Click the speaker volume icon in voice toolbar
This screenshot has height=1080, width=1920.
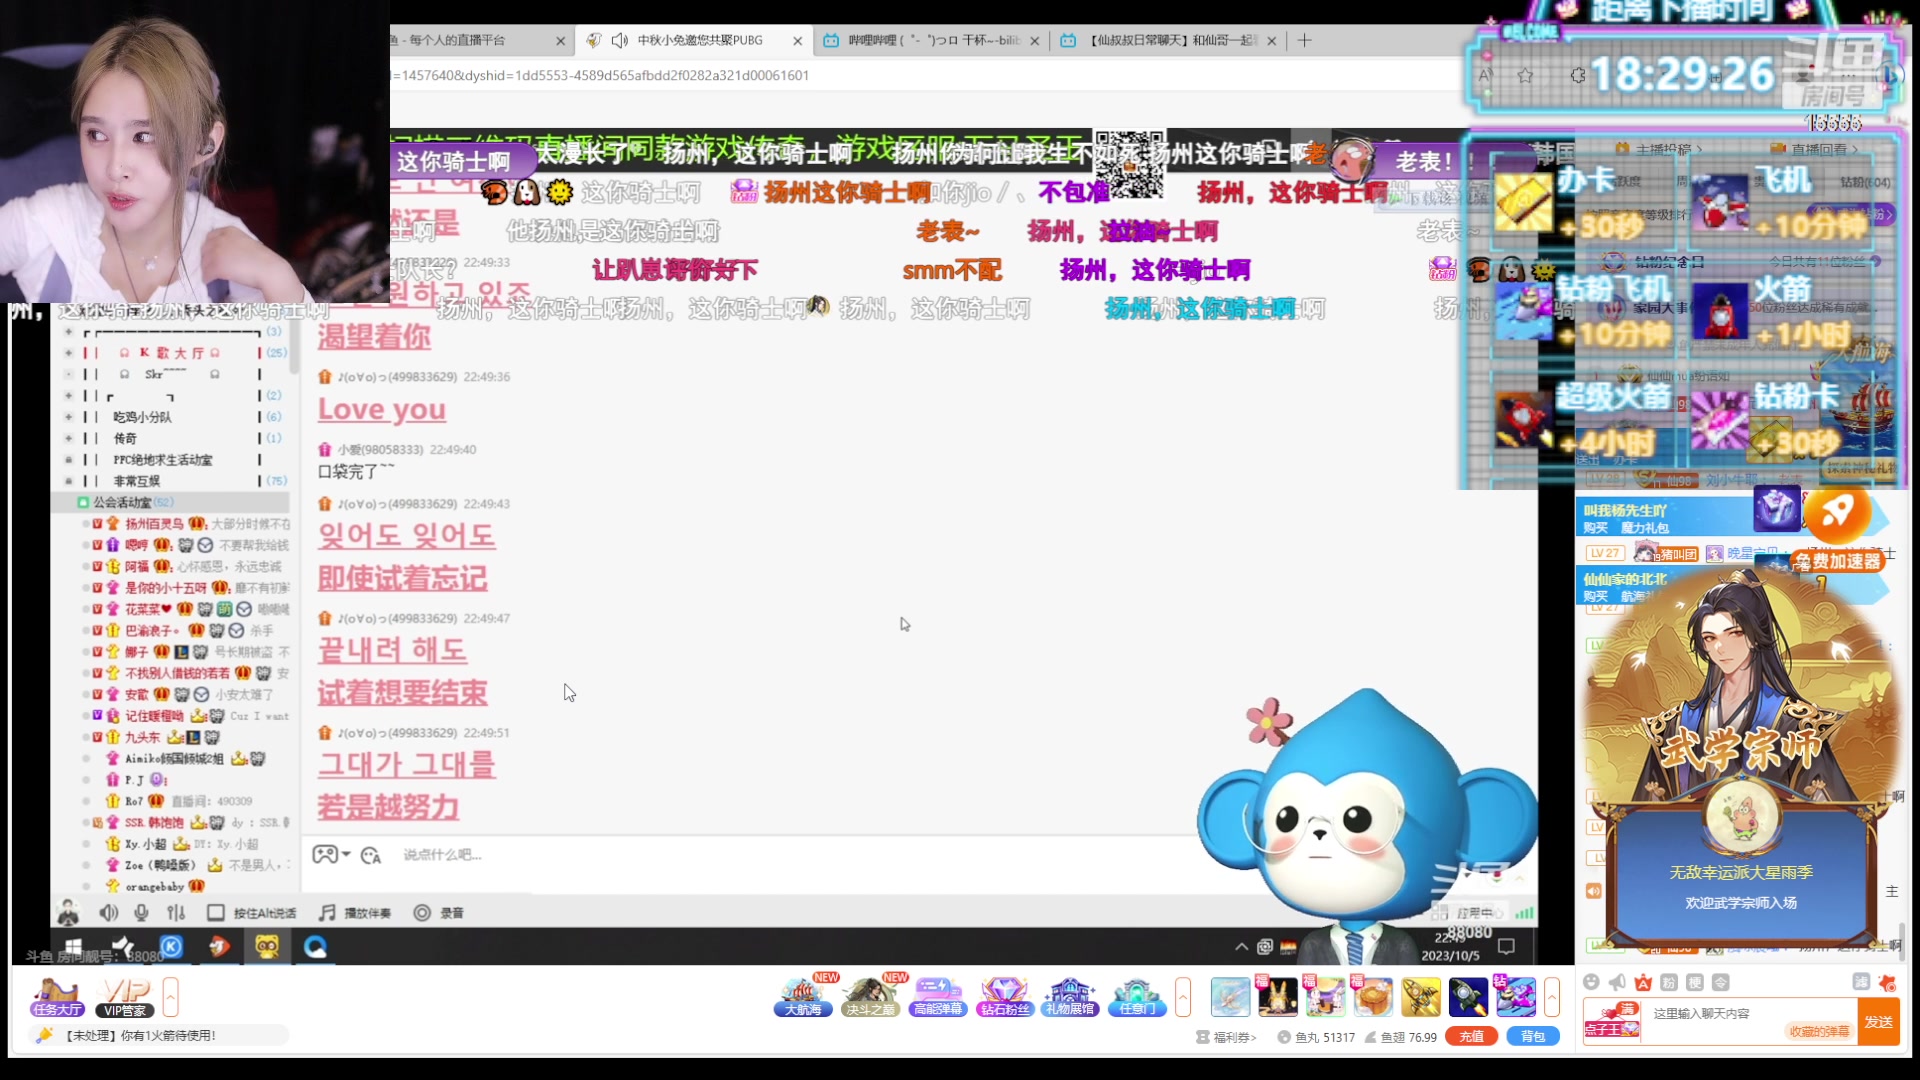[x=109, y=913]
